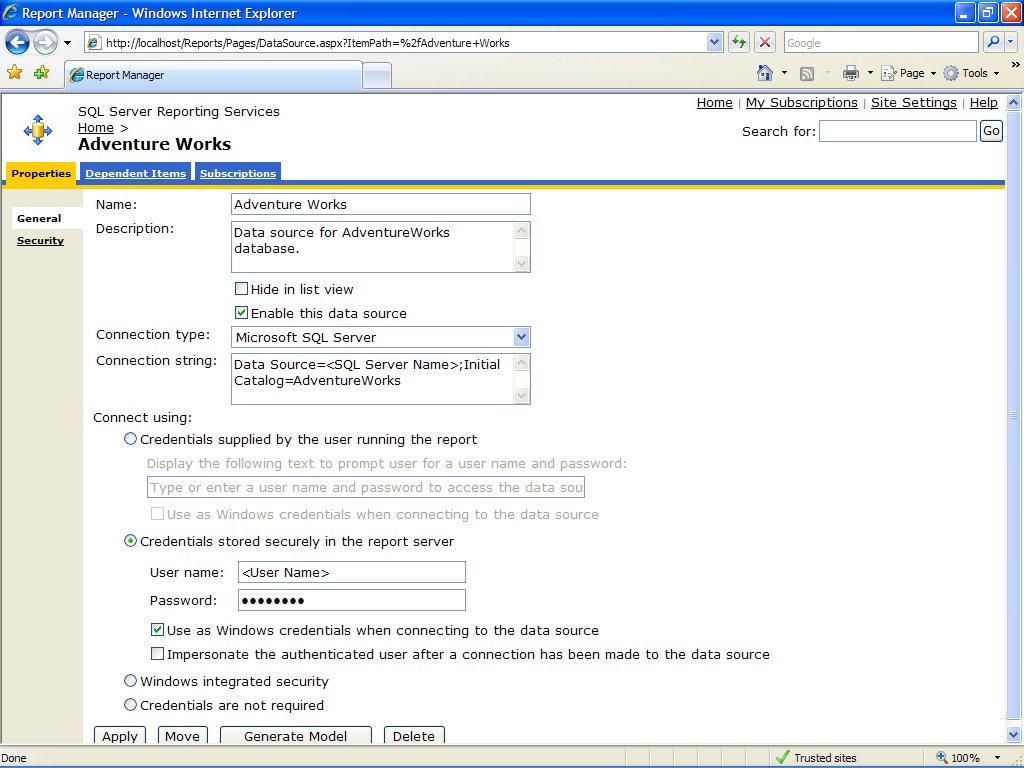This screenshot has width=1024, height=768.
Task: Click the browser Home page icon
Action: pyautogui.click(x=765, y=73)
